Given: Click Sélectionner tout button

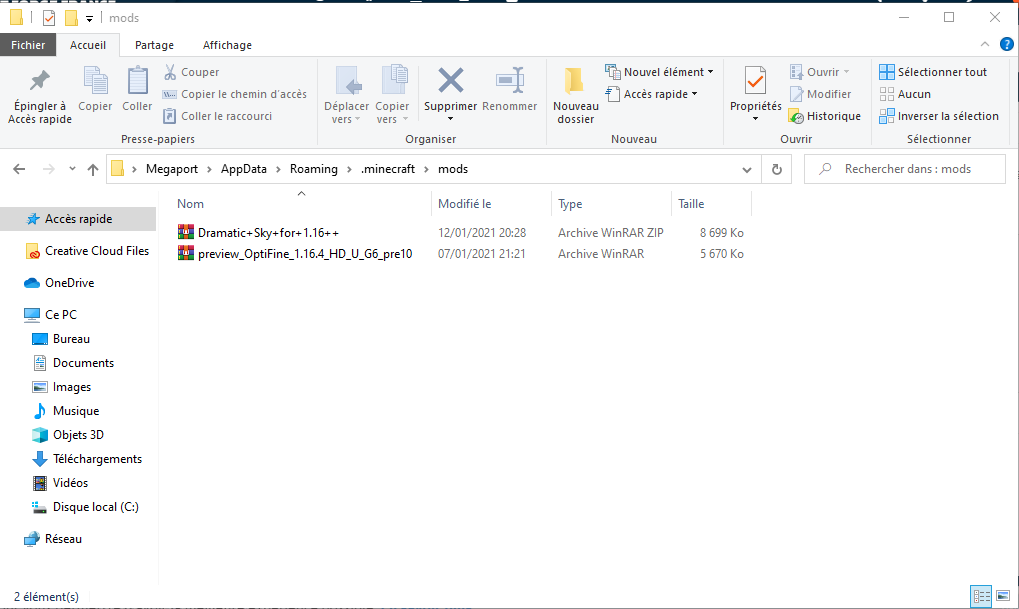Looking at the screenshot, I should 933,72.
